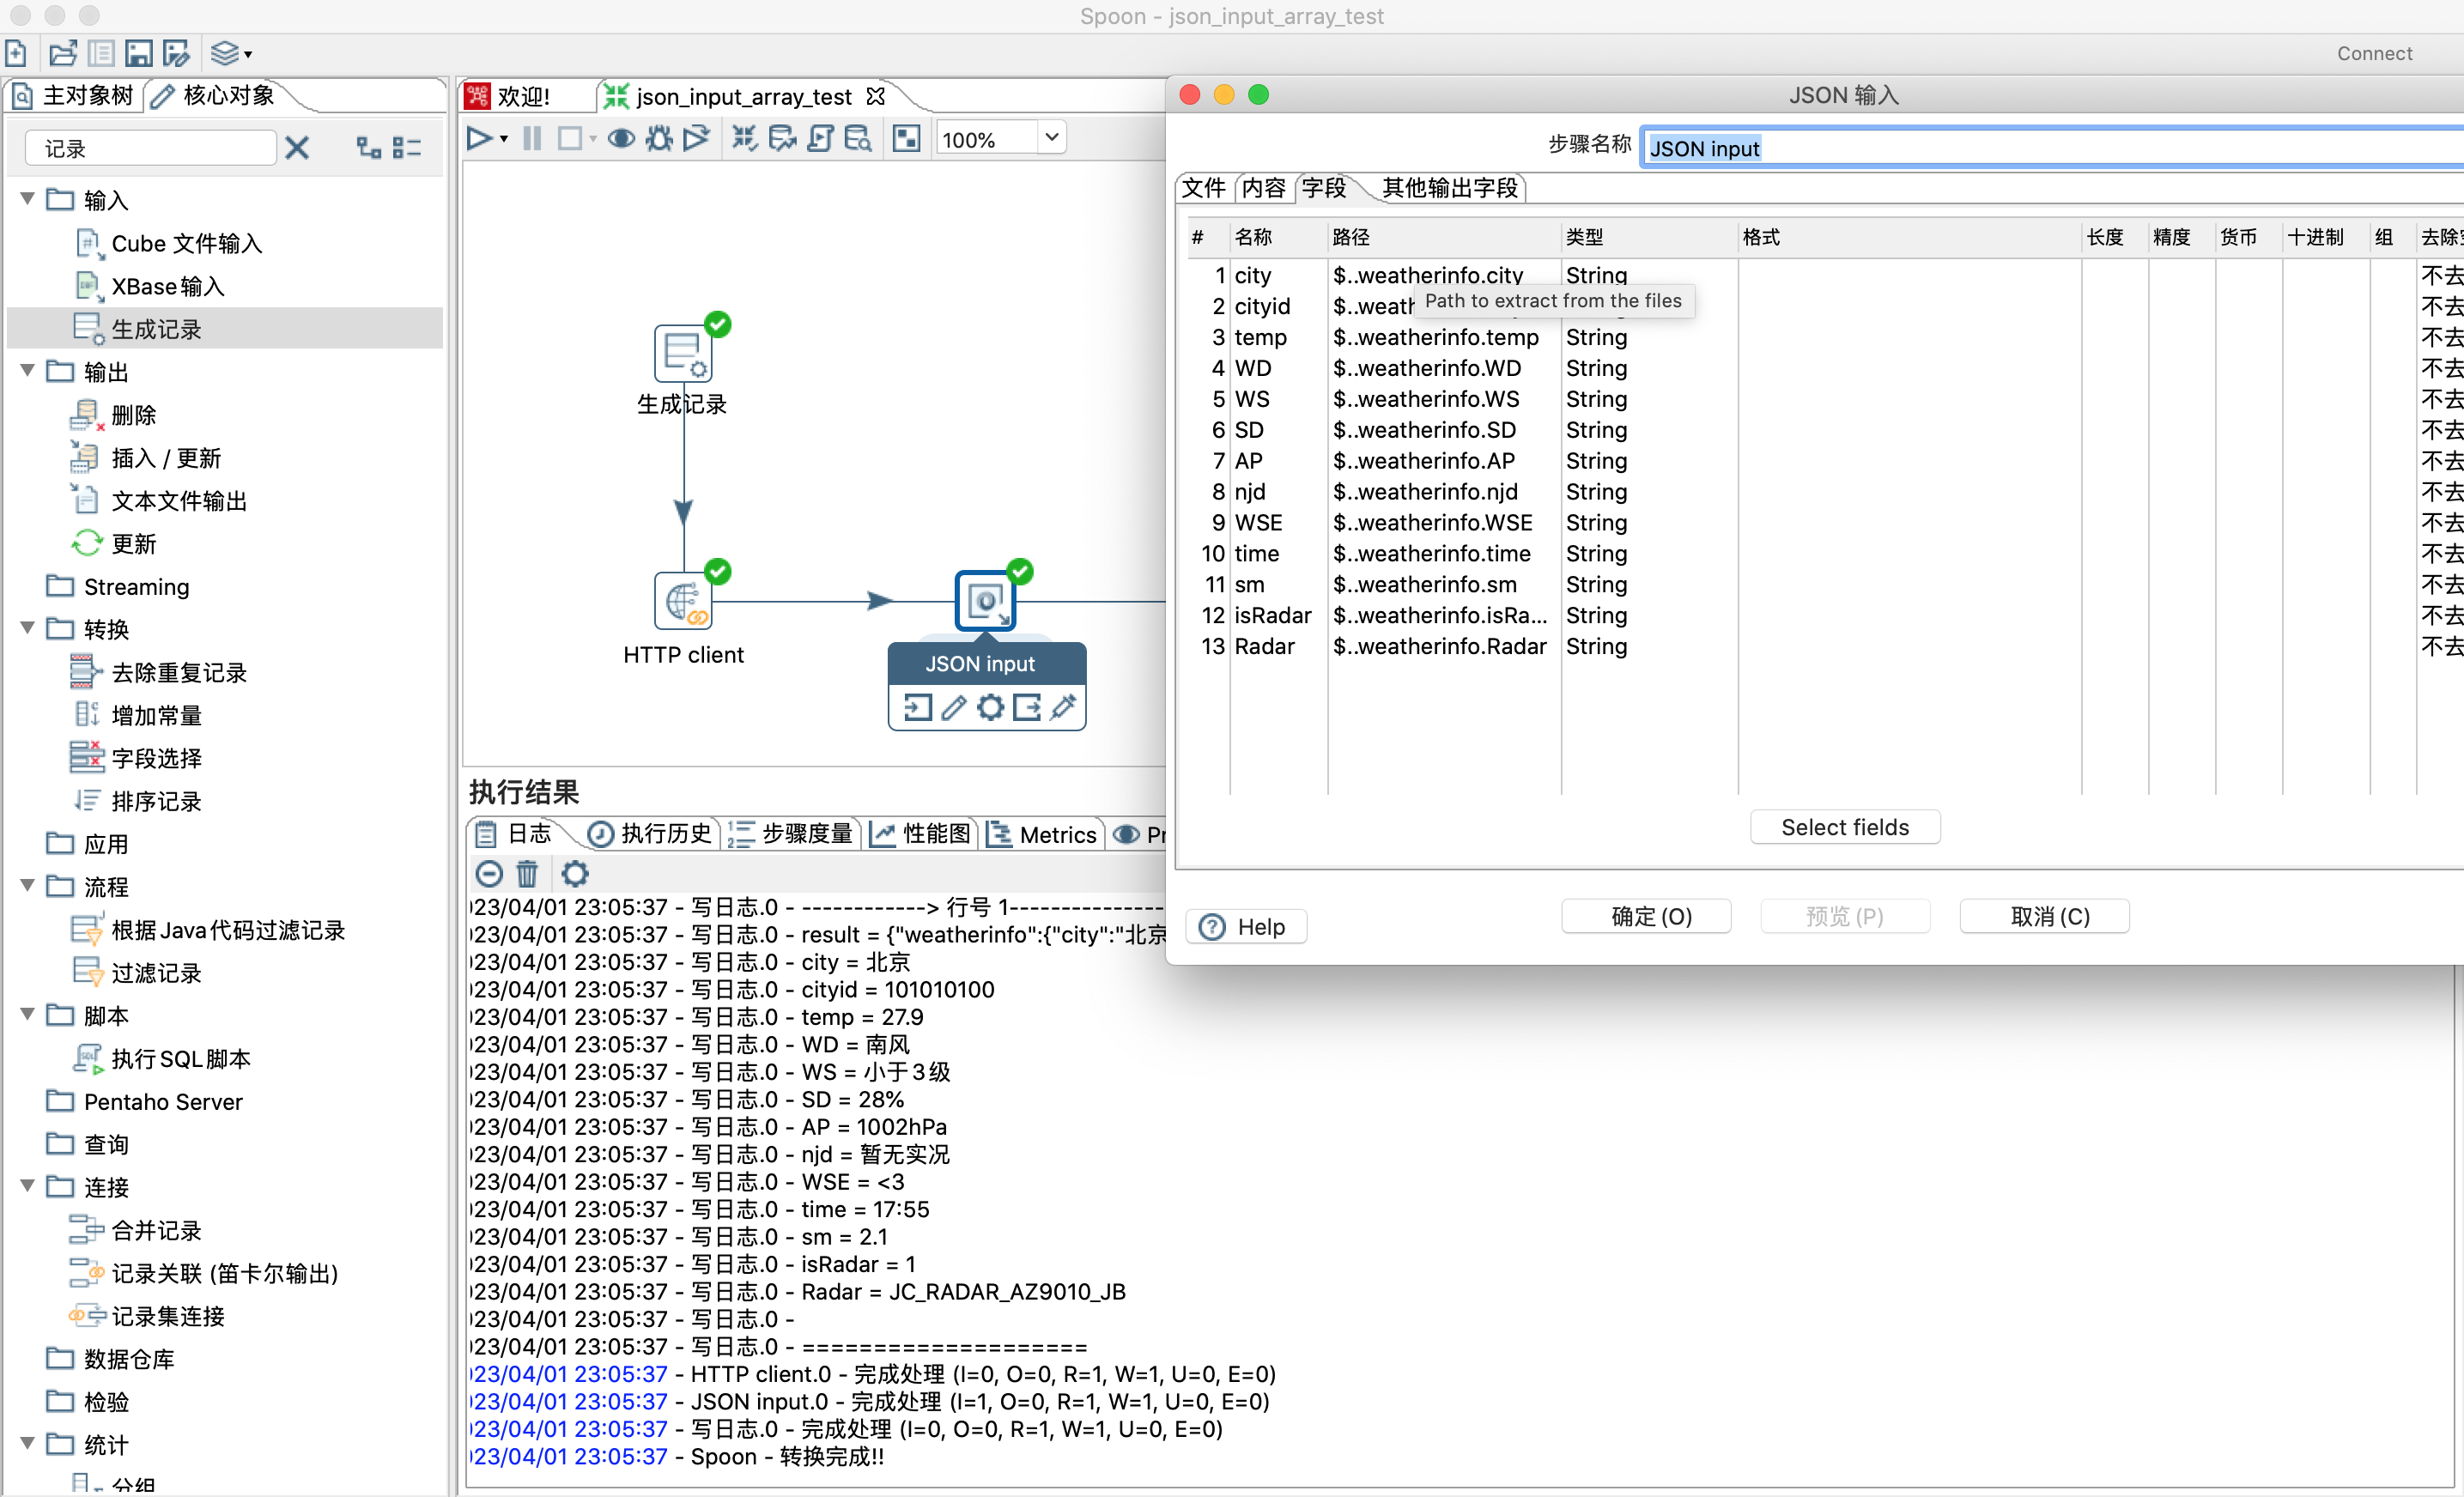Image resolution: width=2464 pixels, height=1497 pixels.
Task: Switch to the 内容 tab
Action: click(1263, 188)
